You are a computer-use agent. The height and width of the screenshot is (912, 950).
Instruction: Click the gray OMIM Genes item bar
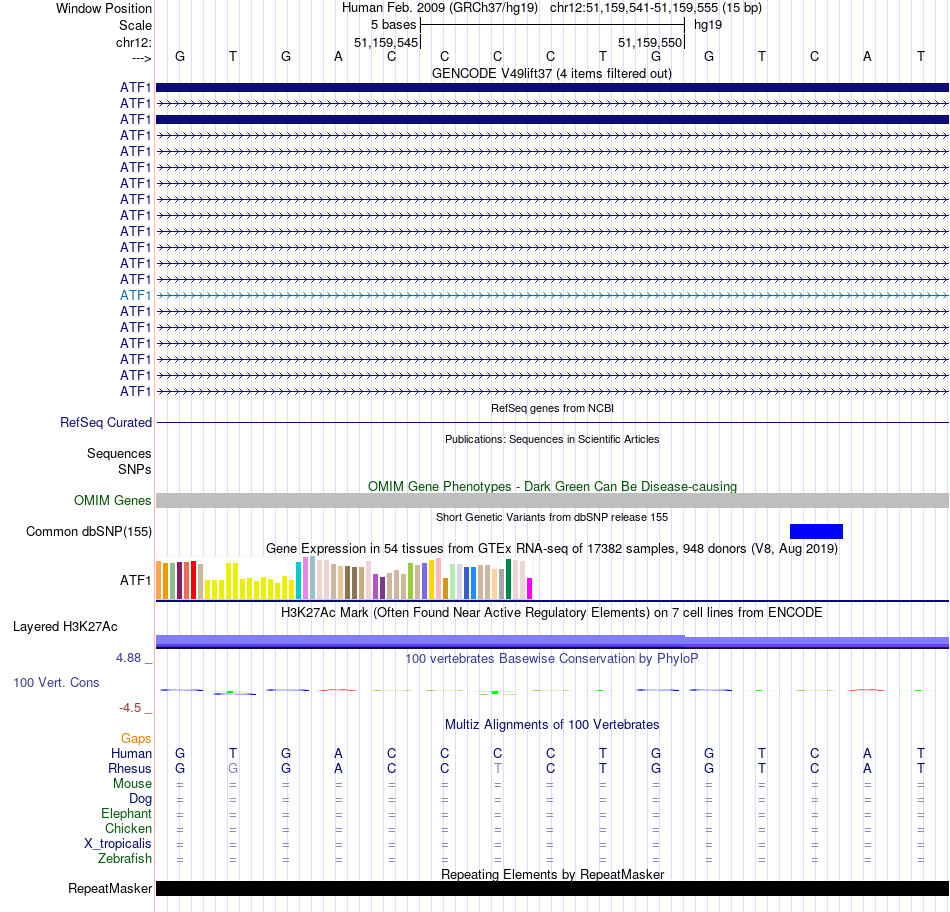coord(552,501)
